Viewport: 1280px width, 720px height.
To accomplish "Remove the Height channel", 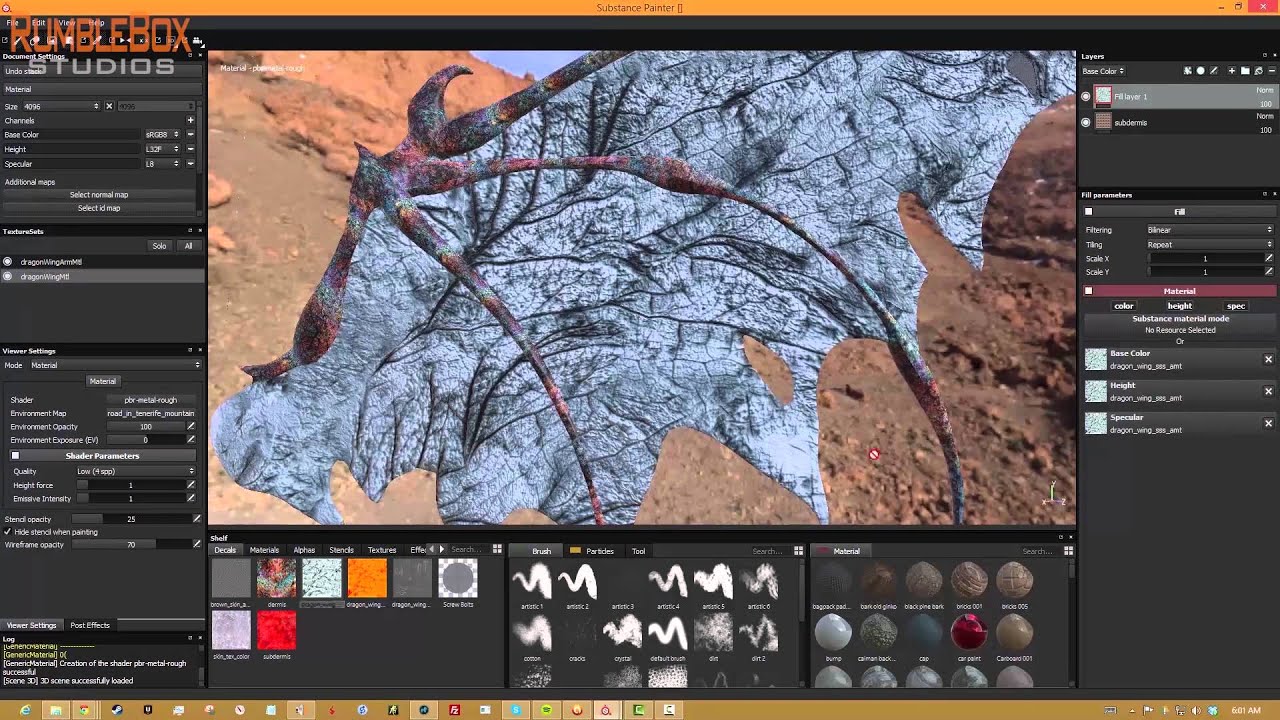I will click(190, 149).
